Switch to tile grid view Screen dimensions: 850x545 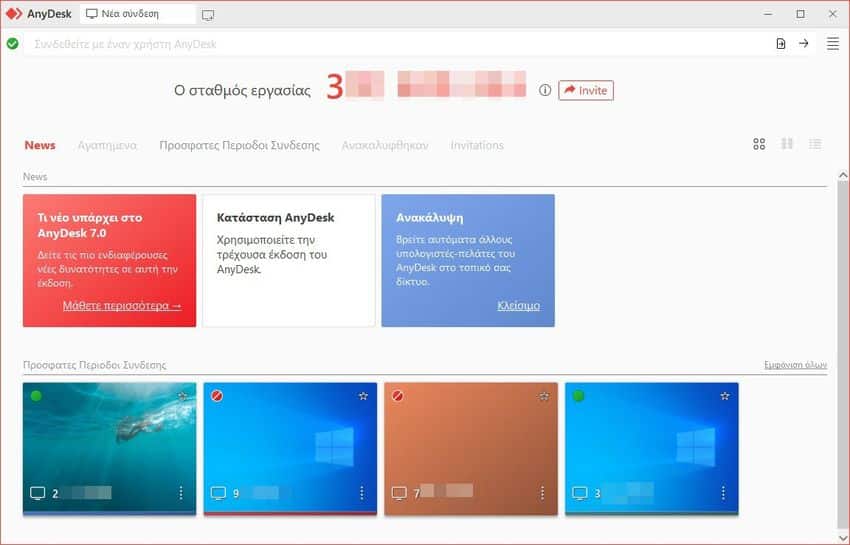pyautogui.click(x=759, y=144)
